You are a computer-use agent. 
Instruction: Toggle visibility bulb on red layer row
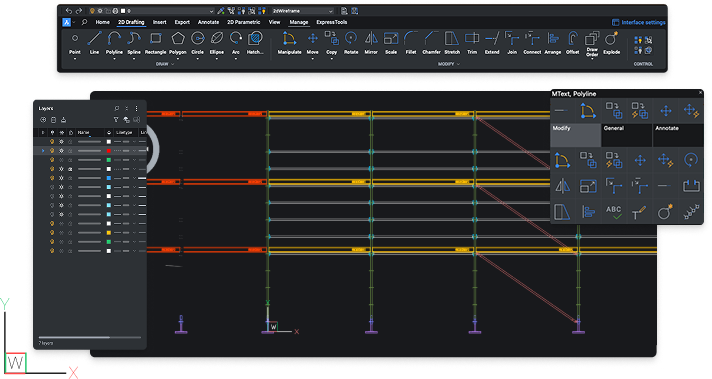(x=52, y=151)
